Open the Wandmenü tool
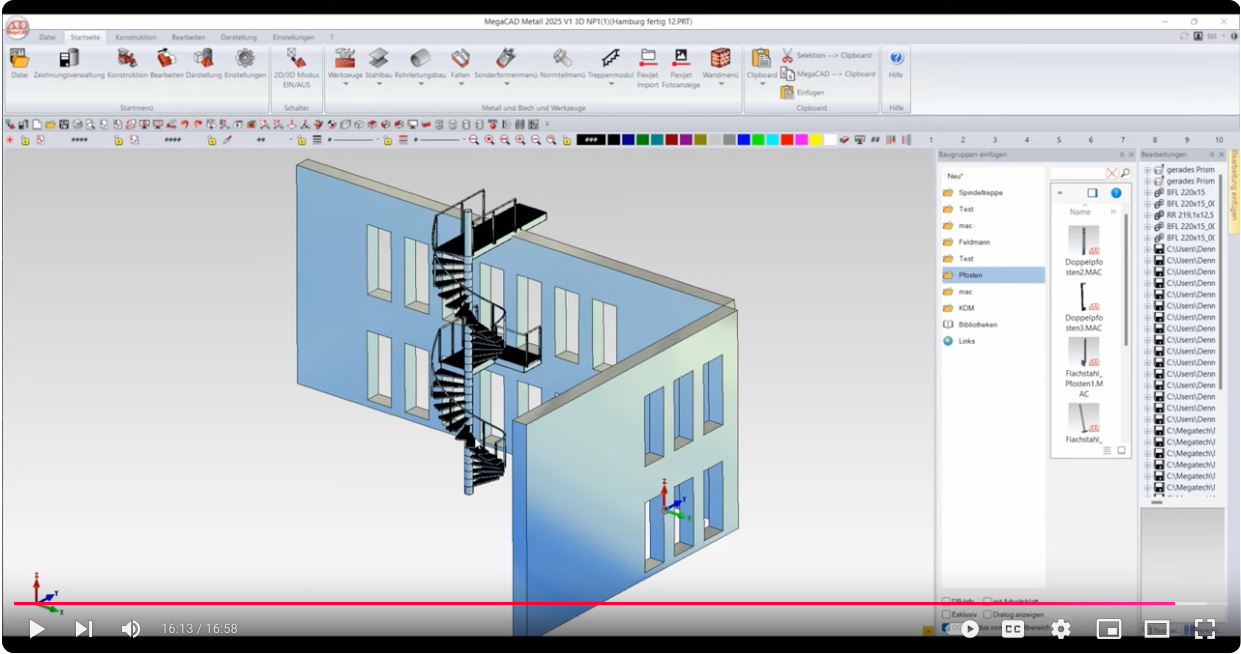This screenshot has width=1241, height=654. tap(720, 60)
